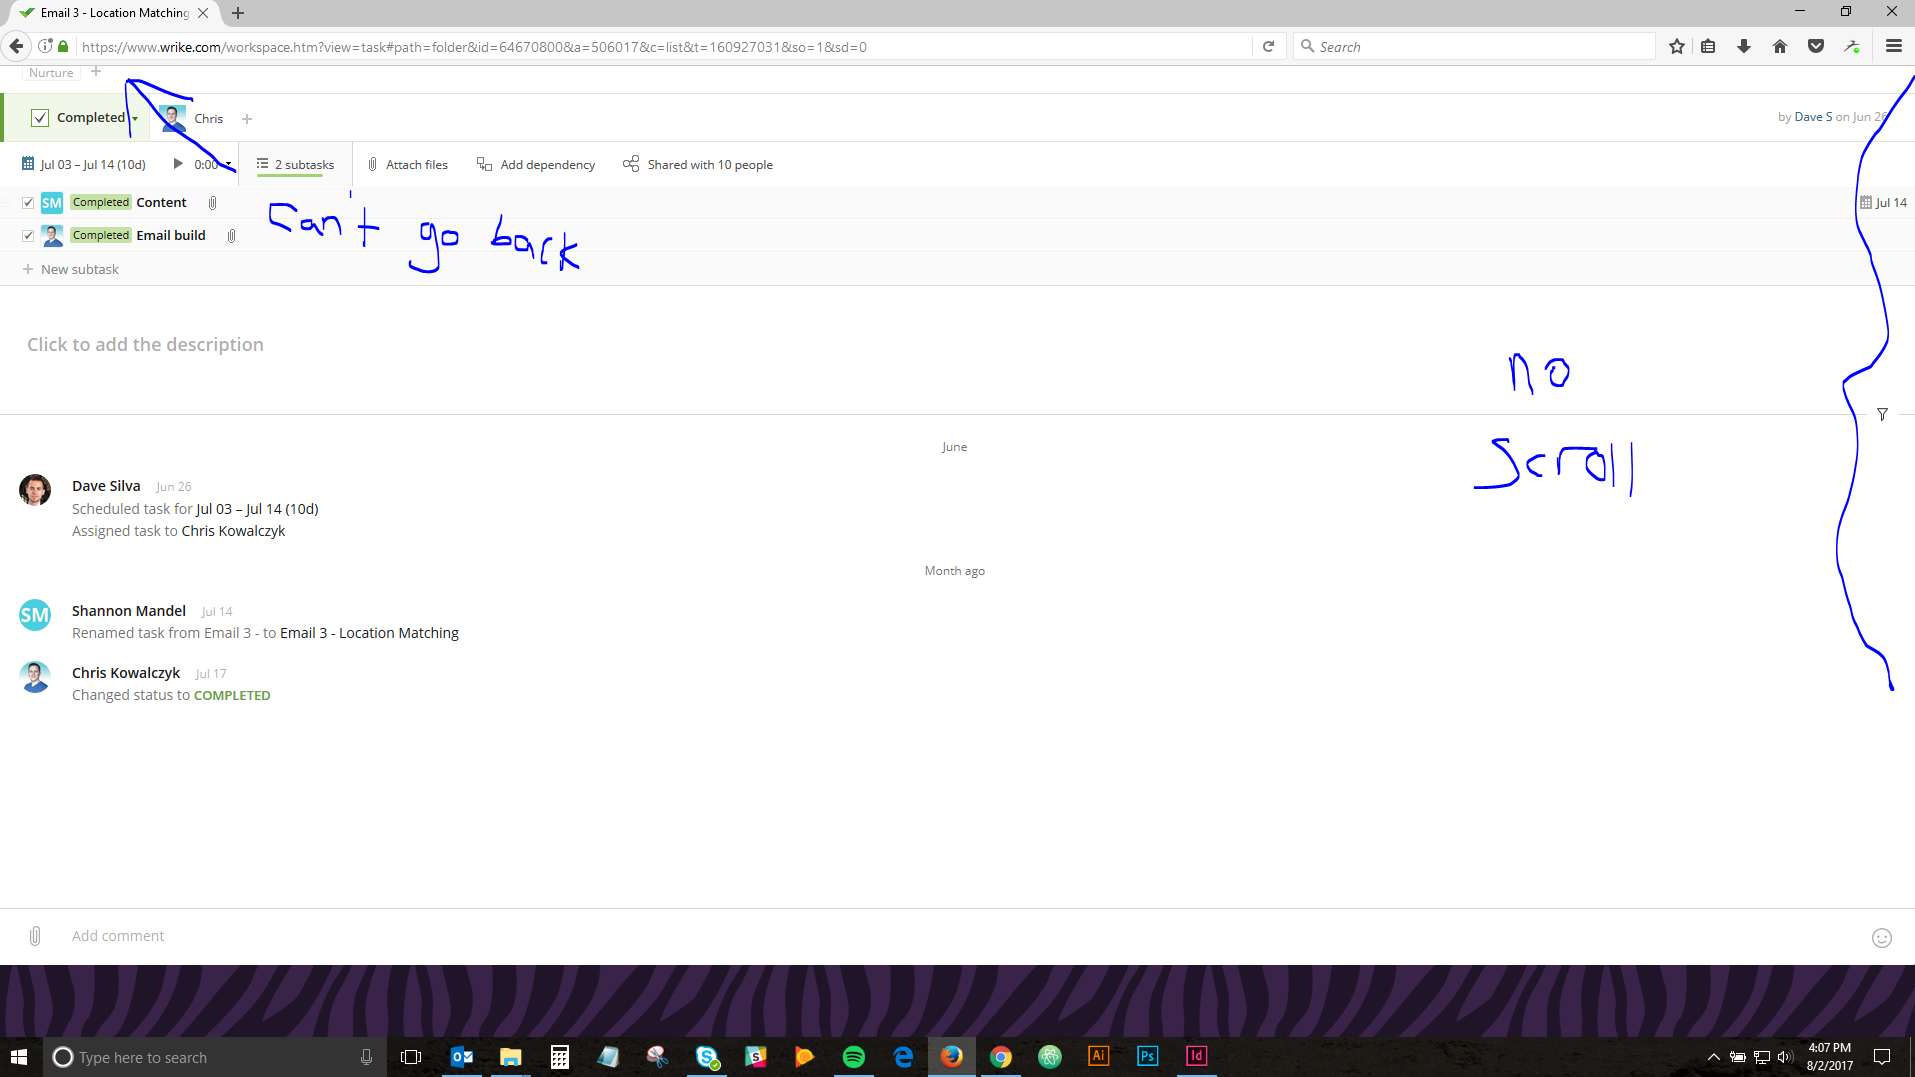Uncheck the Email build subtask checkbox

28,236
